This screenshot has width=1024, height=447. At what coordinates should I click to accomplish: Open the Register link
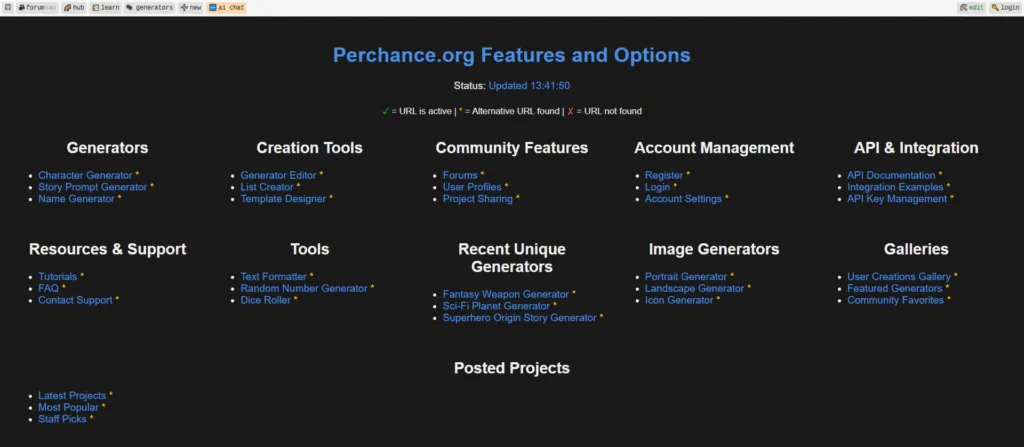click(x=664, y=175)
